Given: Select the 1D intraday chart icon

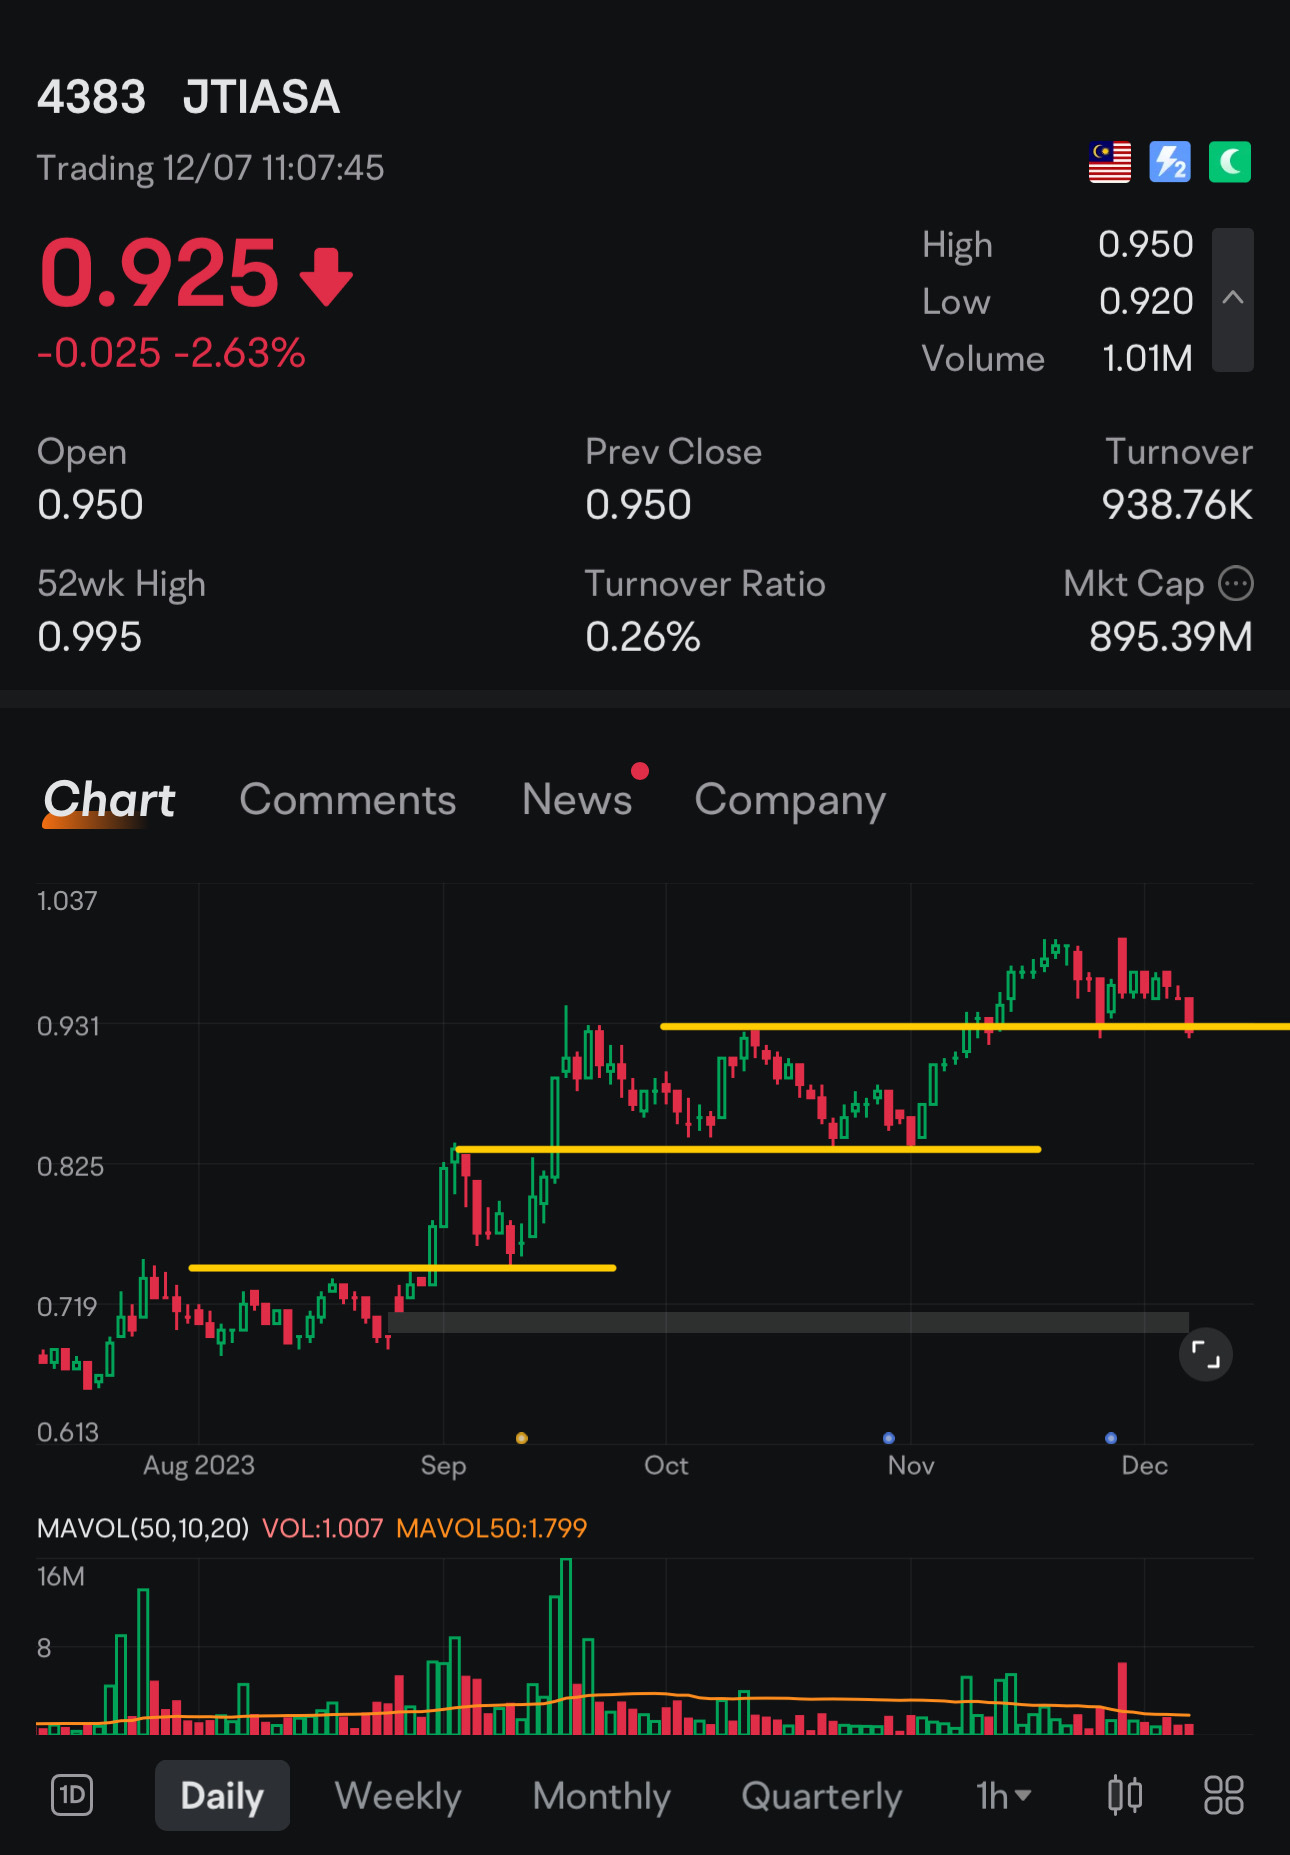Looking at the screenshot, I should [x=72, y=1795].
